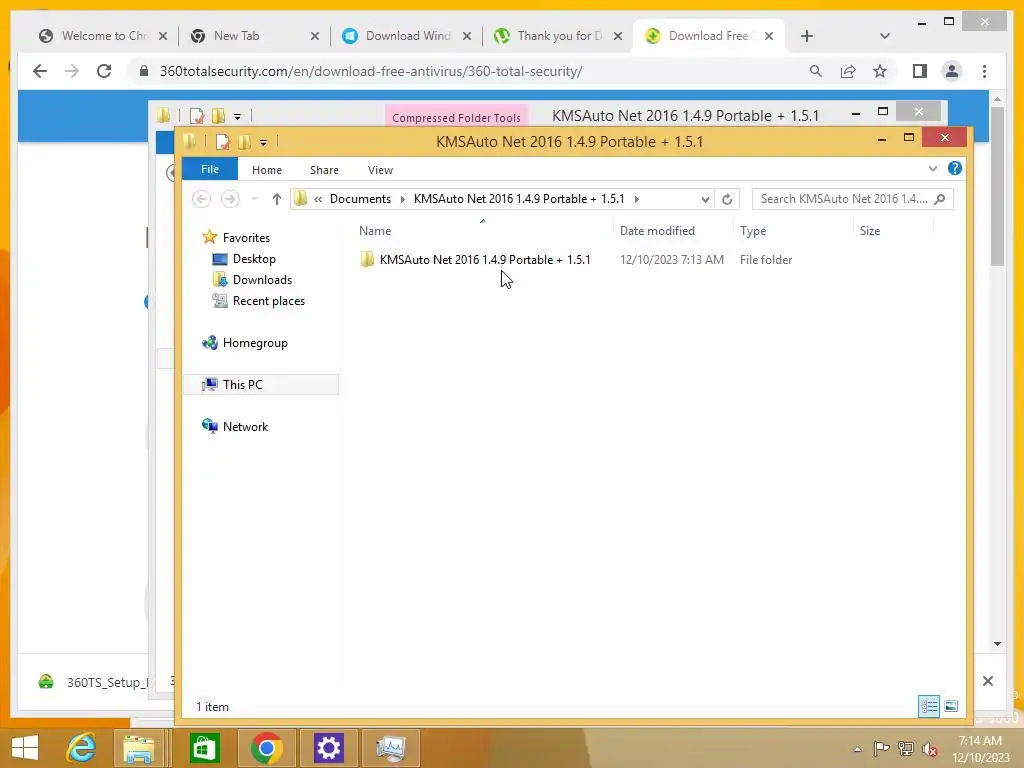Image resolution: width=1024 pixels, height=768 pixels.
Task: Open the File ribbon tab
Action: tap(210, 169)
